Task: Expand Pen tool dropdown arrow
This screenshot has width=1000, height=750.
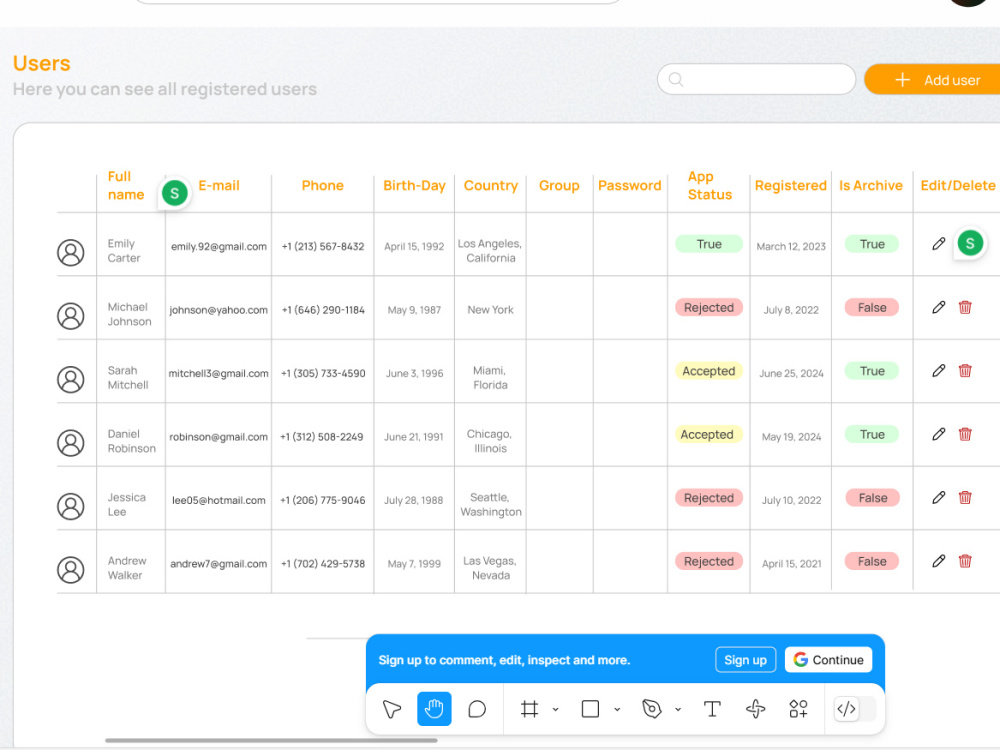Action: pyautogui.click(x=678, y=709)
